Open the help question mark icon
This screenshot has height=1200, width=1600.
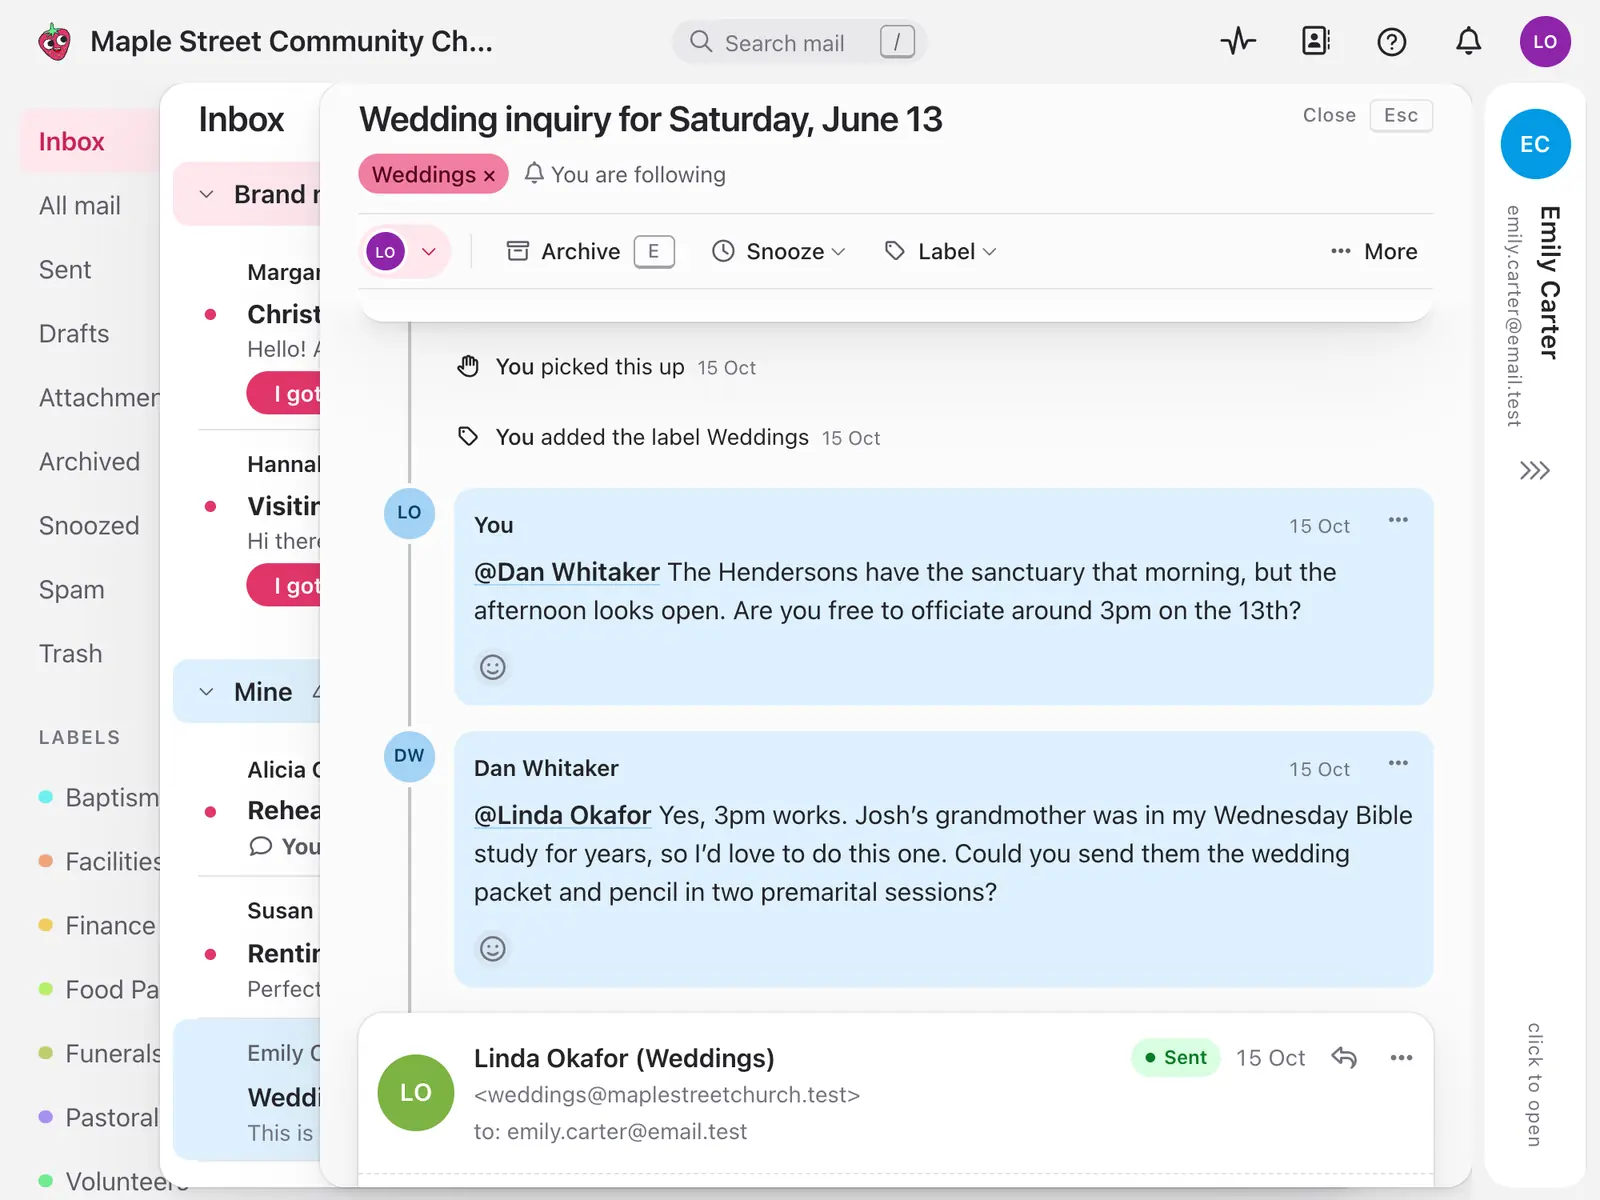1391,42
